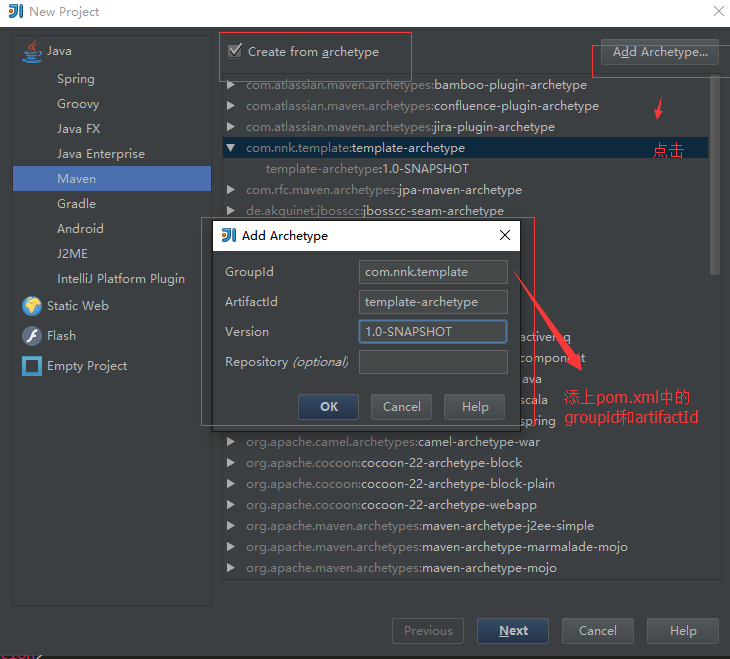
Task: Expand the camel-archetype-war node
Action: (x=230, y=442)
